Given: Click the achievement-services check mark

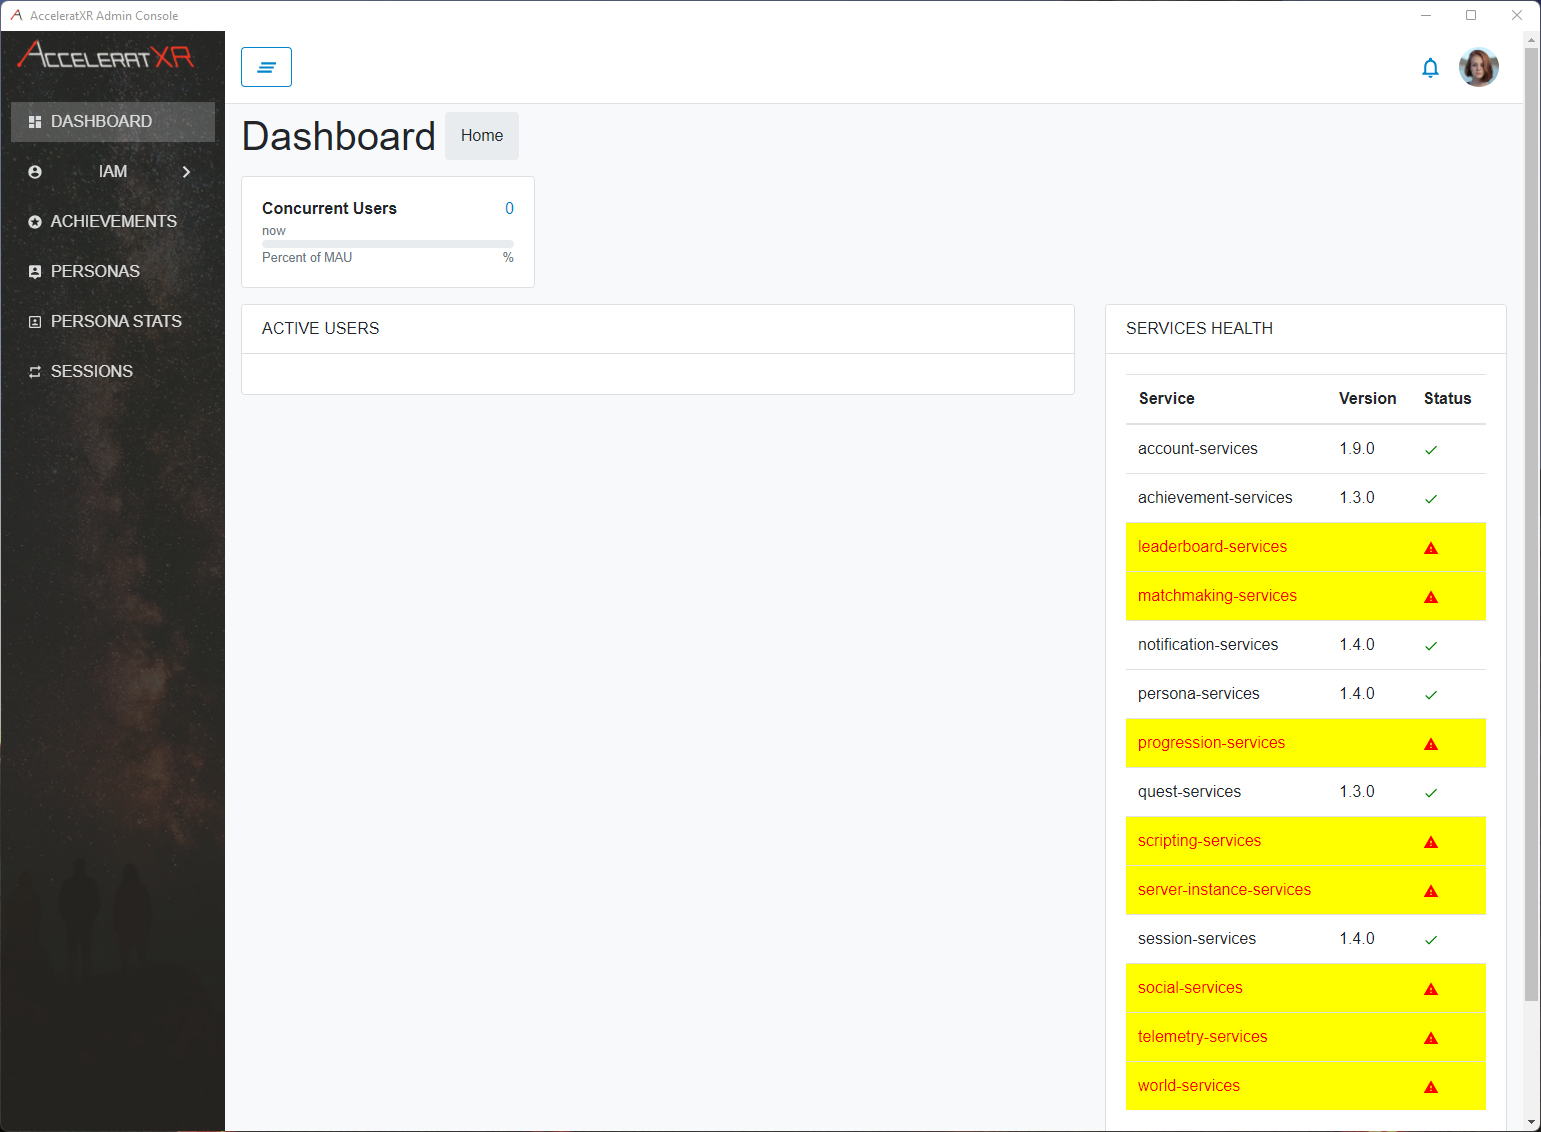Looking at the screenshot, I should tap(1431, 499).
